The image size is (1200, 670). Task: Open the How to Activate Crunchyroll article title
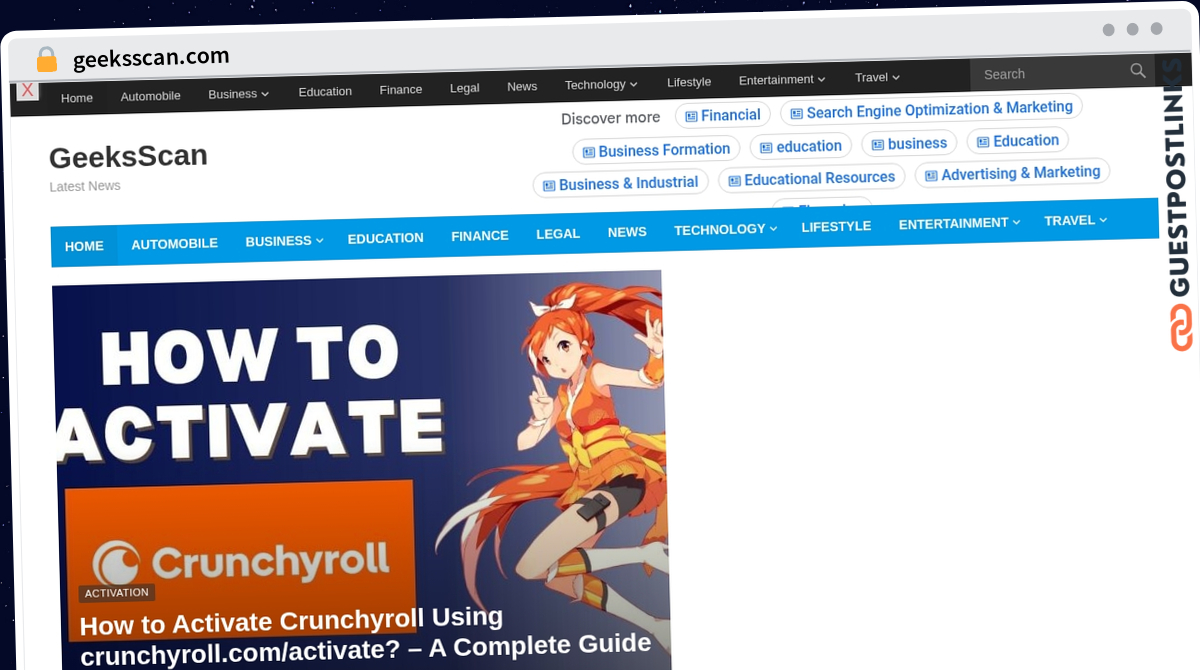(x=366, y=634)
